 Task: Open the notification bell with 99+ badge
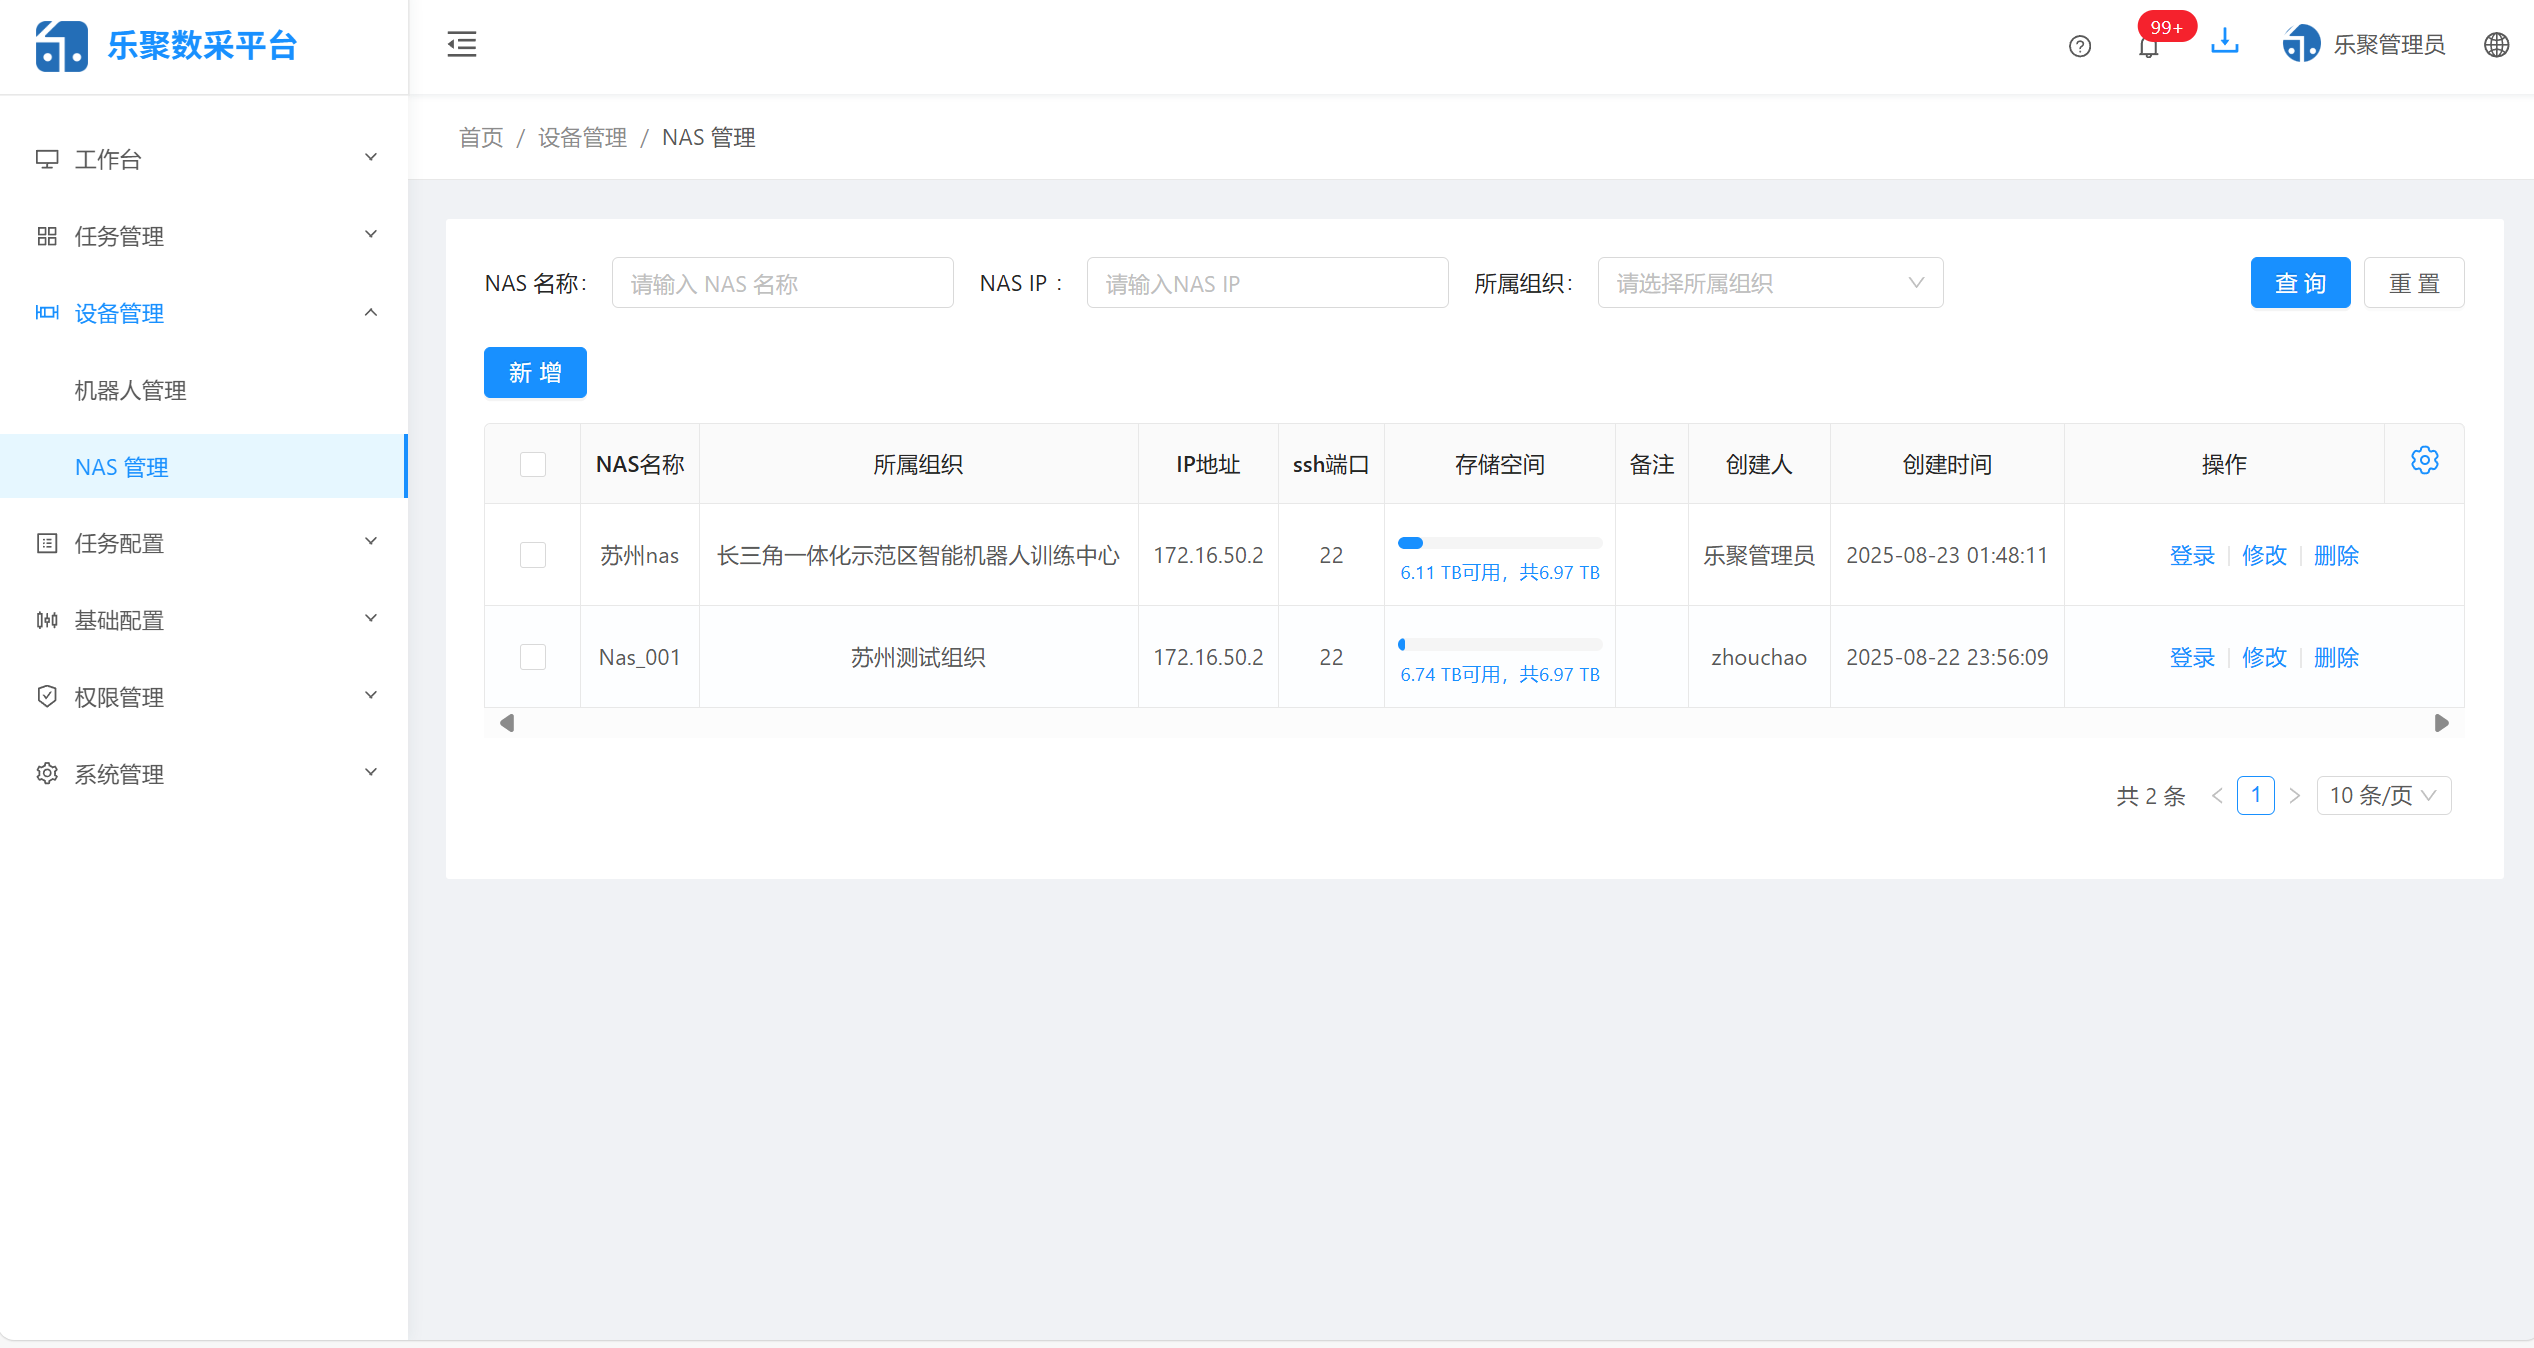tap(2148, 48)
